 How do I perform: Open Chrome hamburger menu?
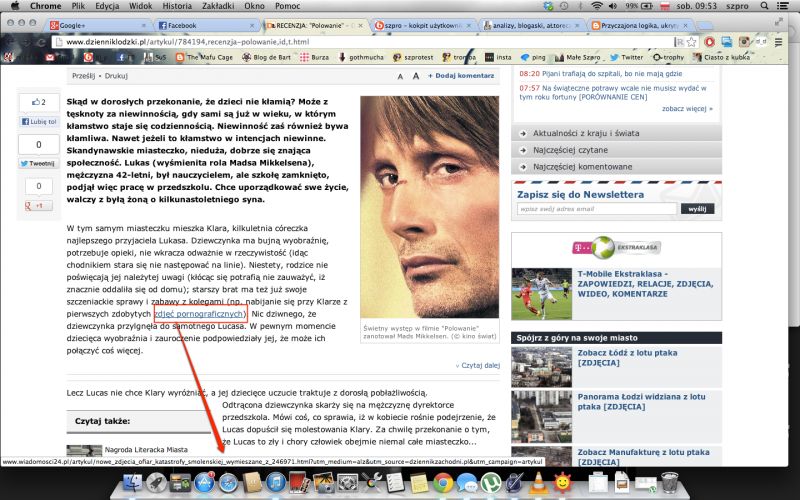(778, 42)
